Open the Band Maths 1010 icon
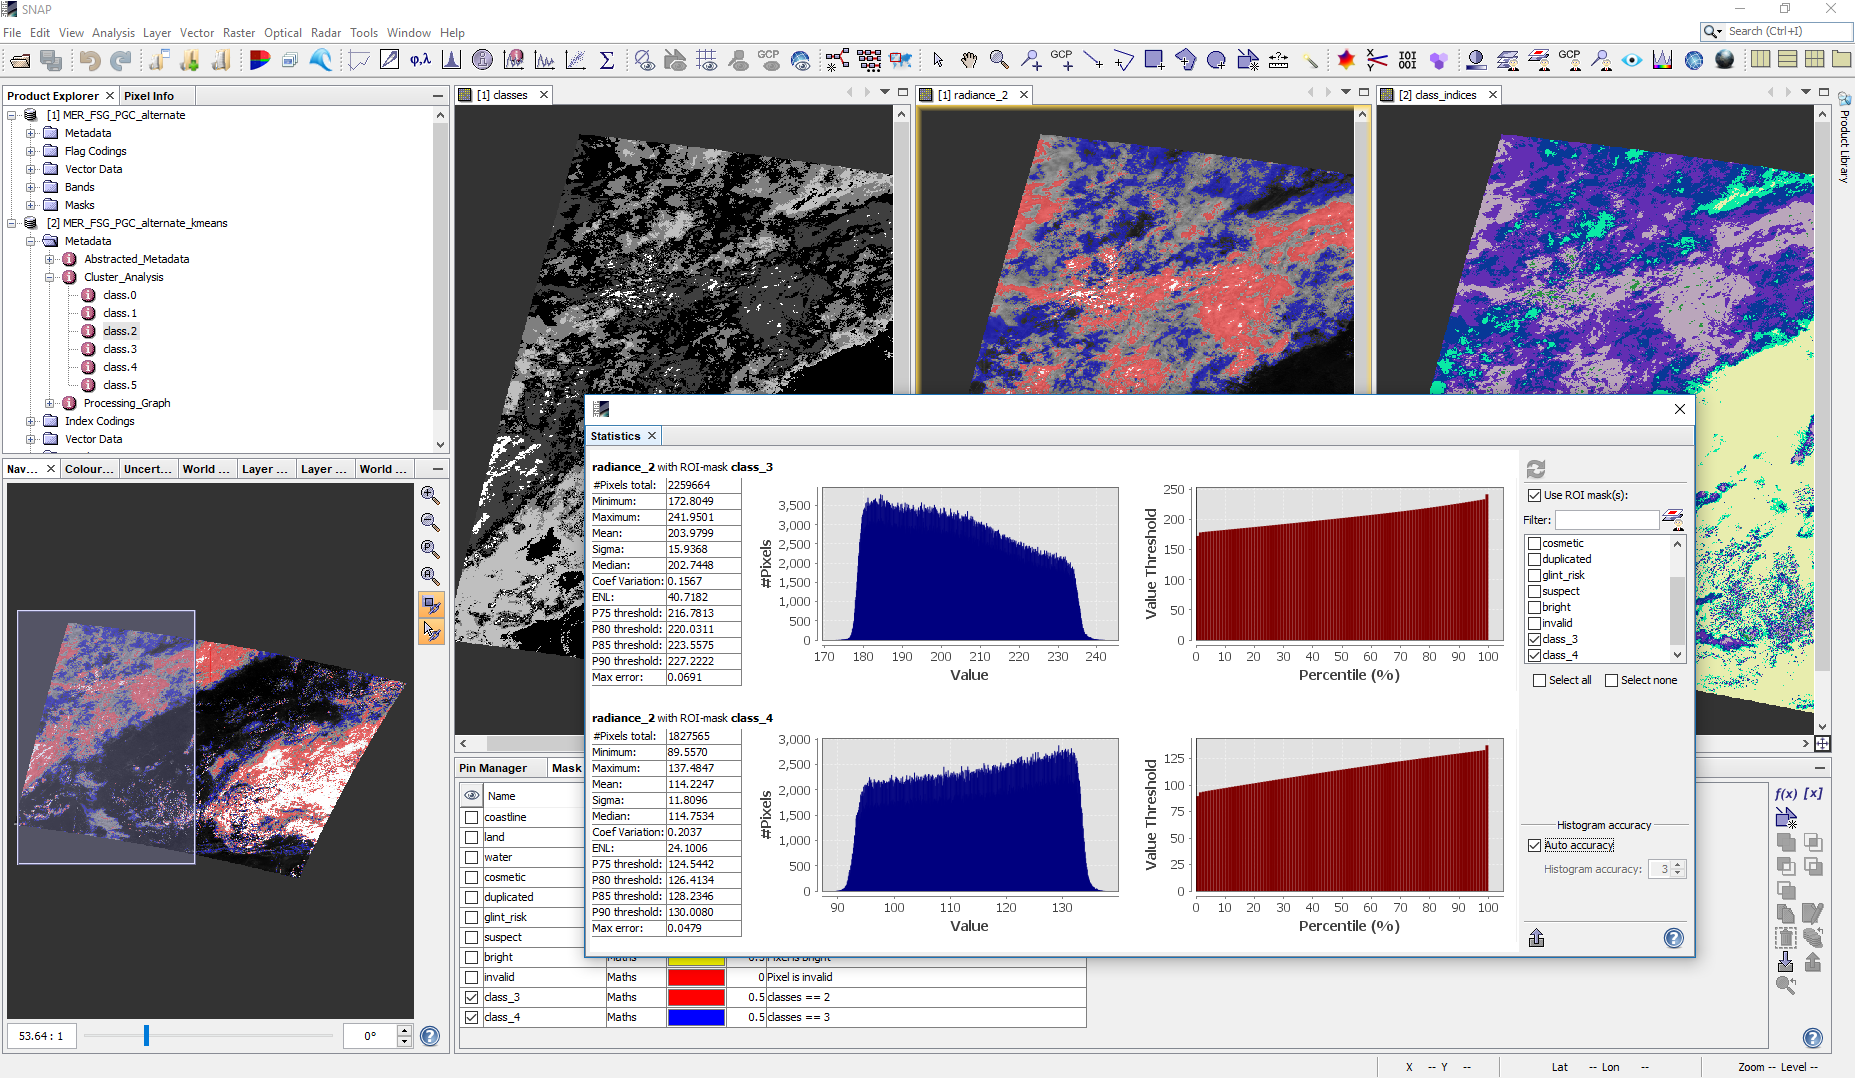This screenshot has width=1855, height=1078. (1407, 61)
